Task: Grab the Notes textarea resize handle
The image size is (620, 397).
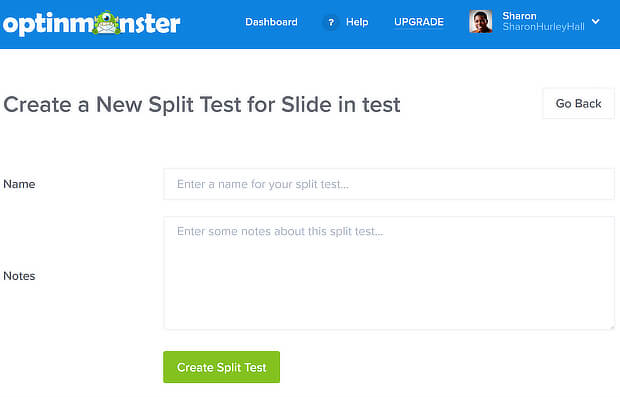Action: pos(611,327)
